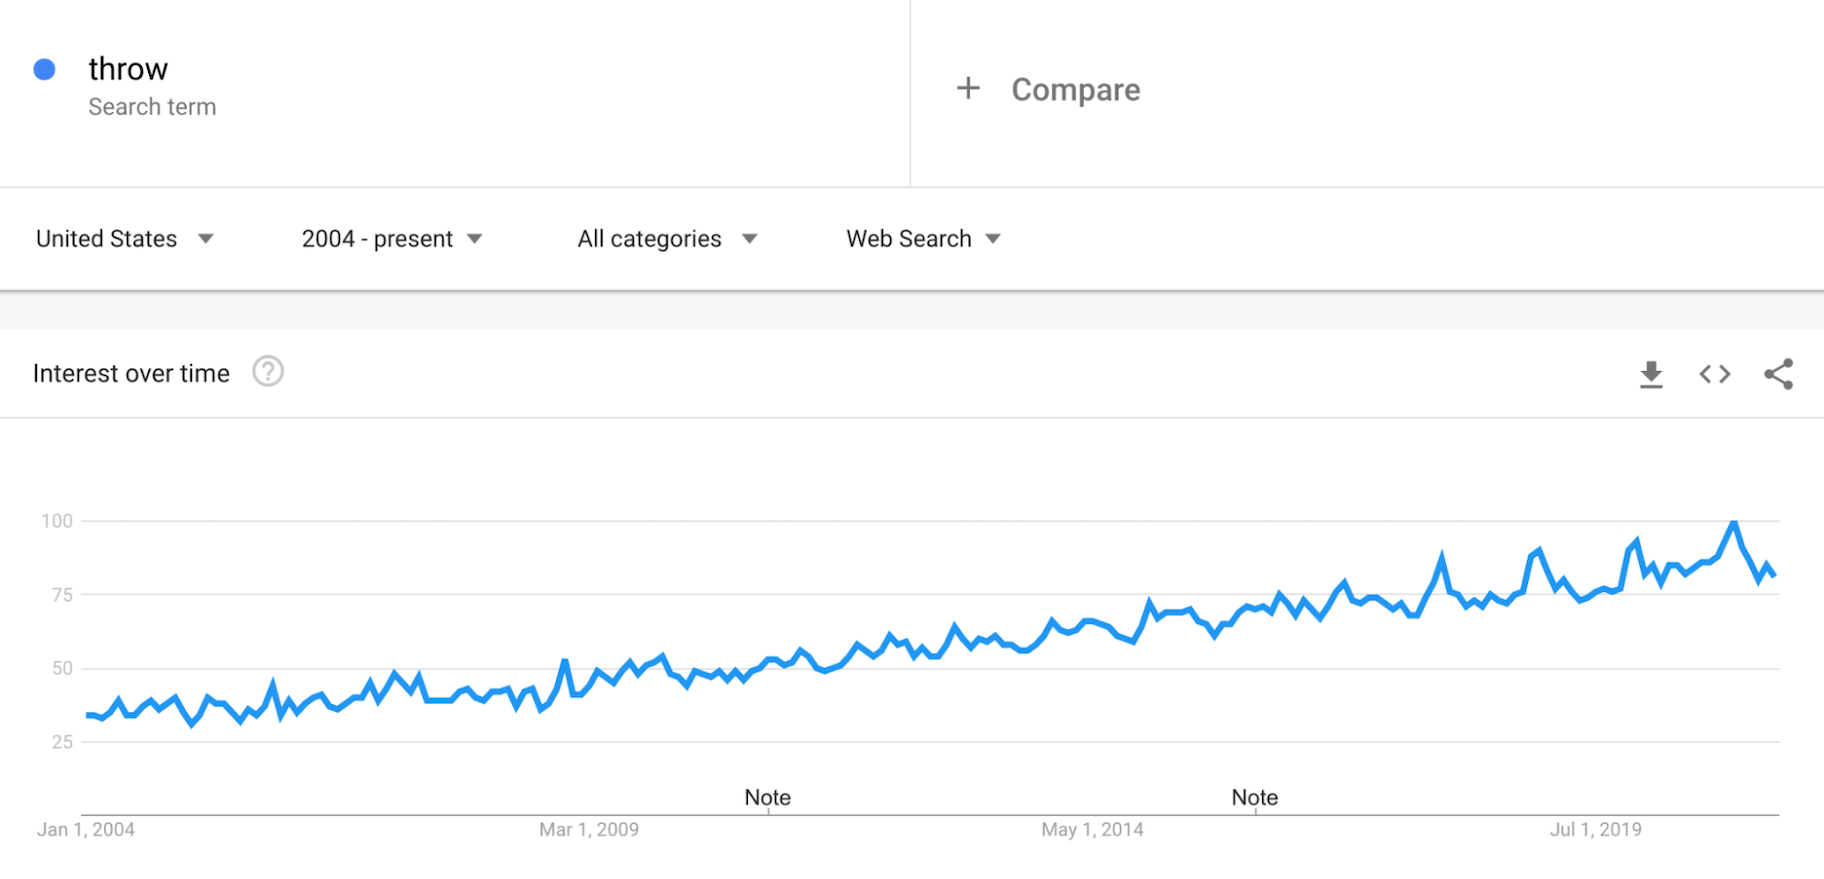Screen dimensions: 1824x879
Task: Click the Interest over time heading
Action: 131,374
